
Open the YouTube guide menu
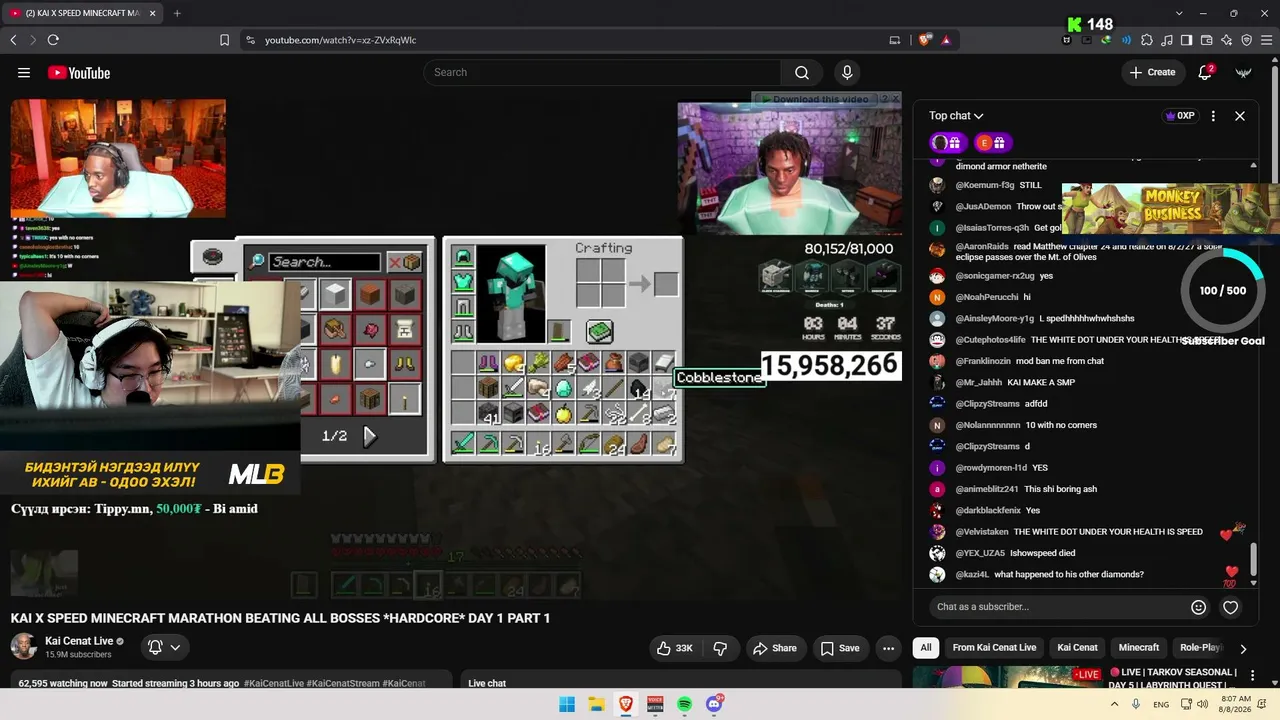[24, 73]
